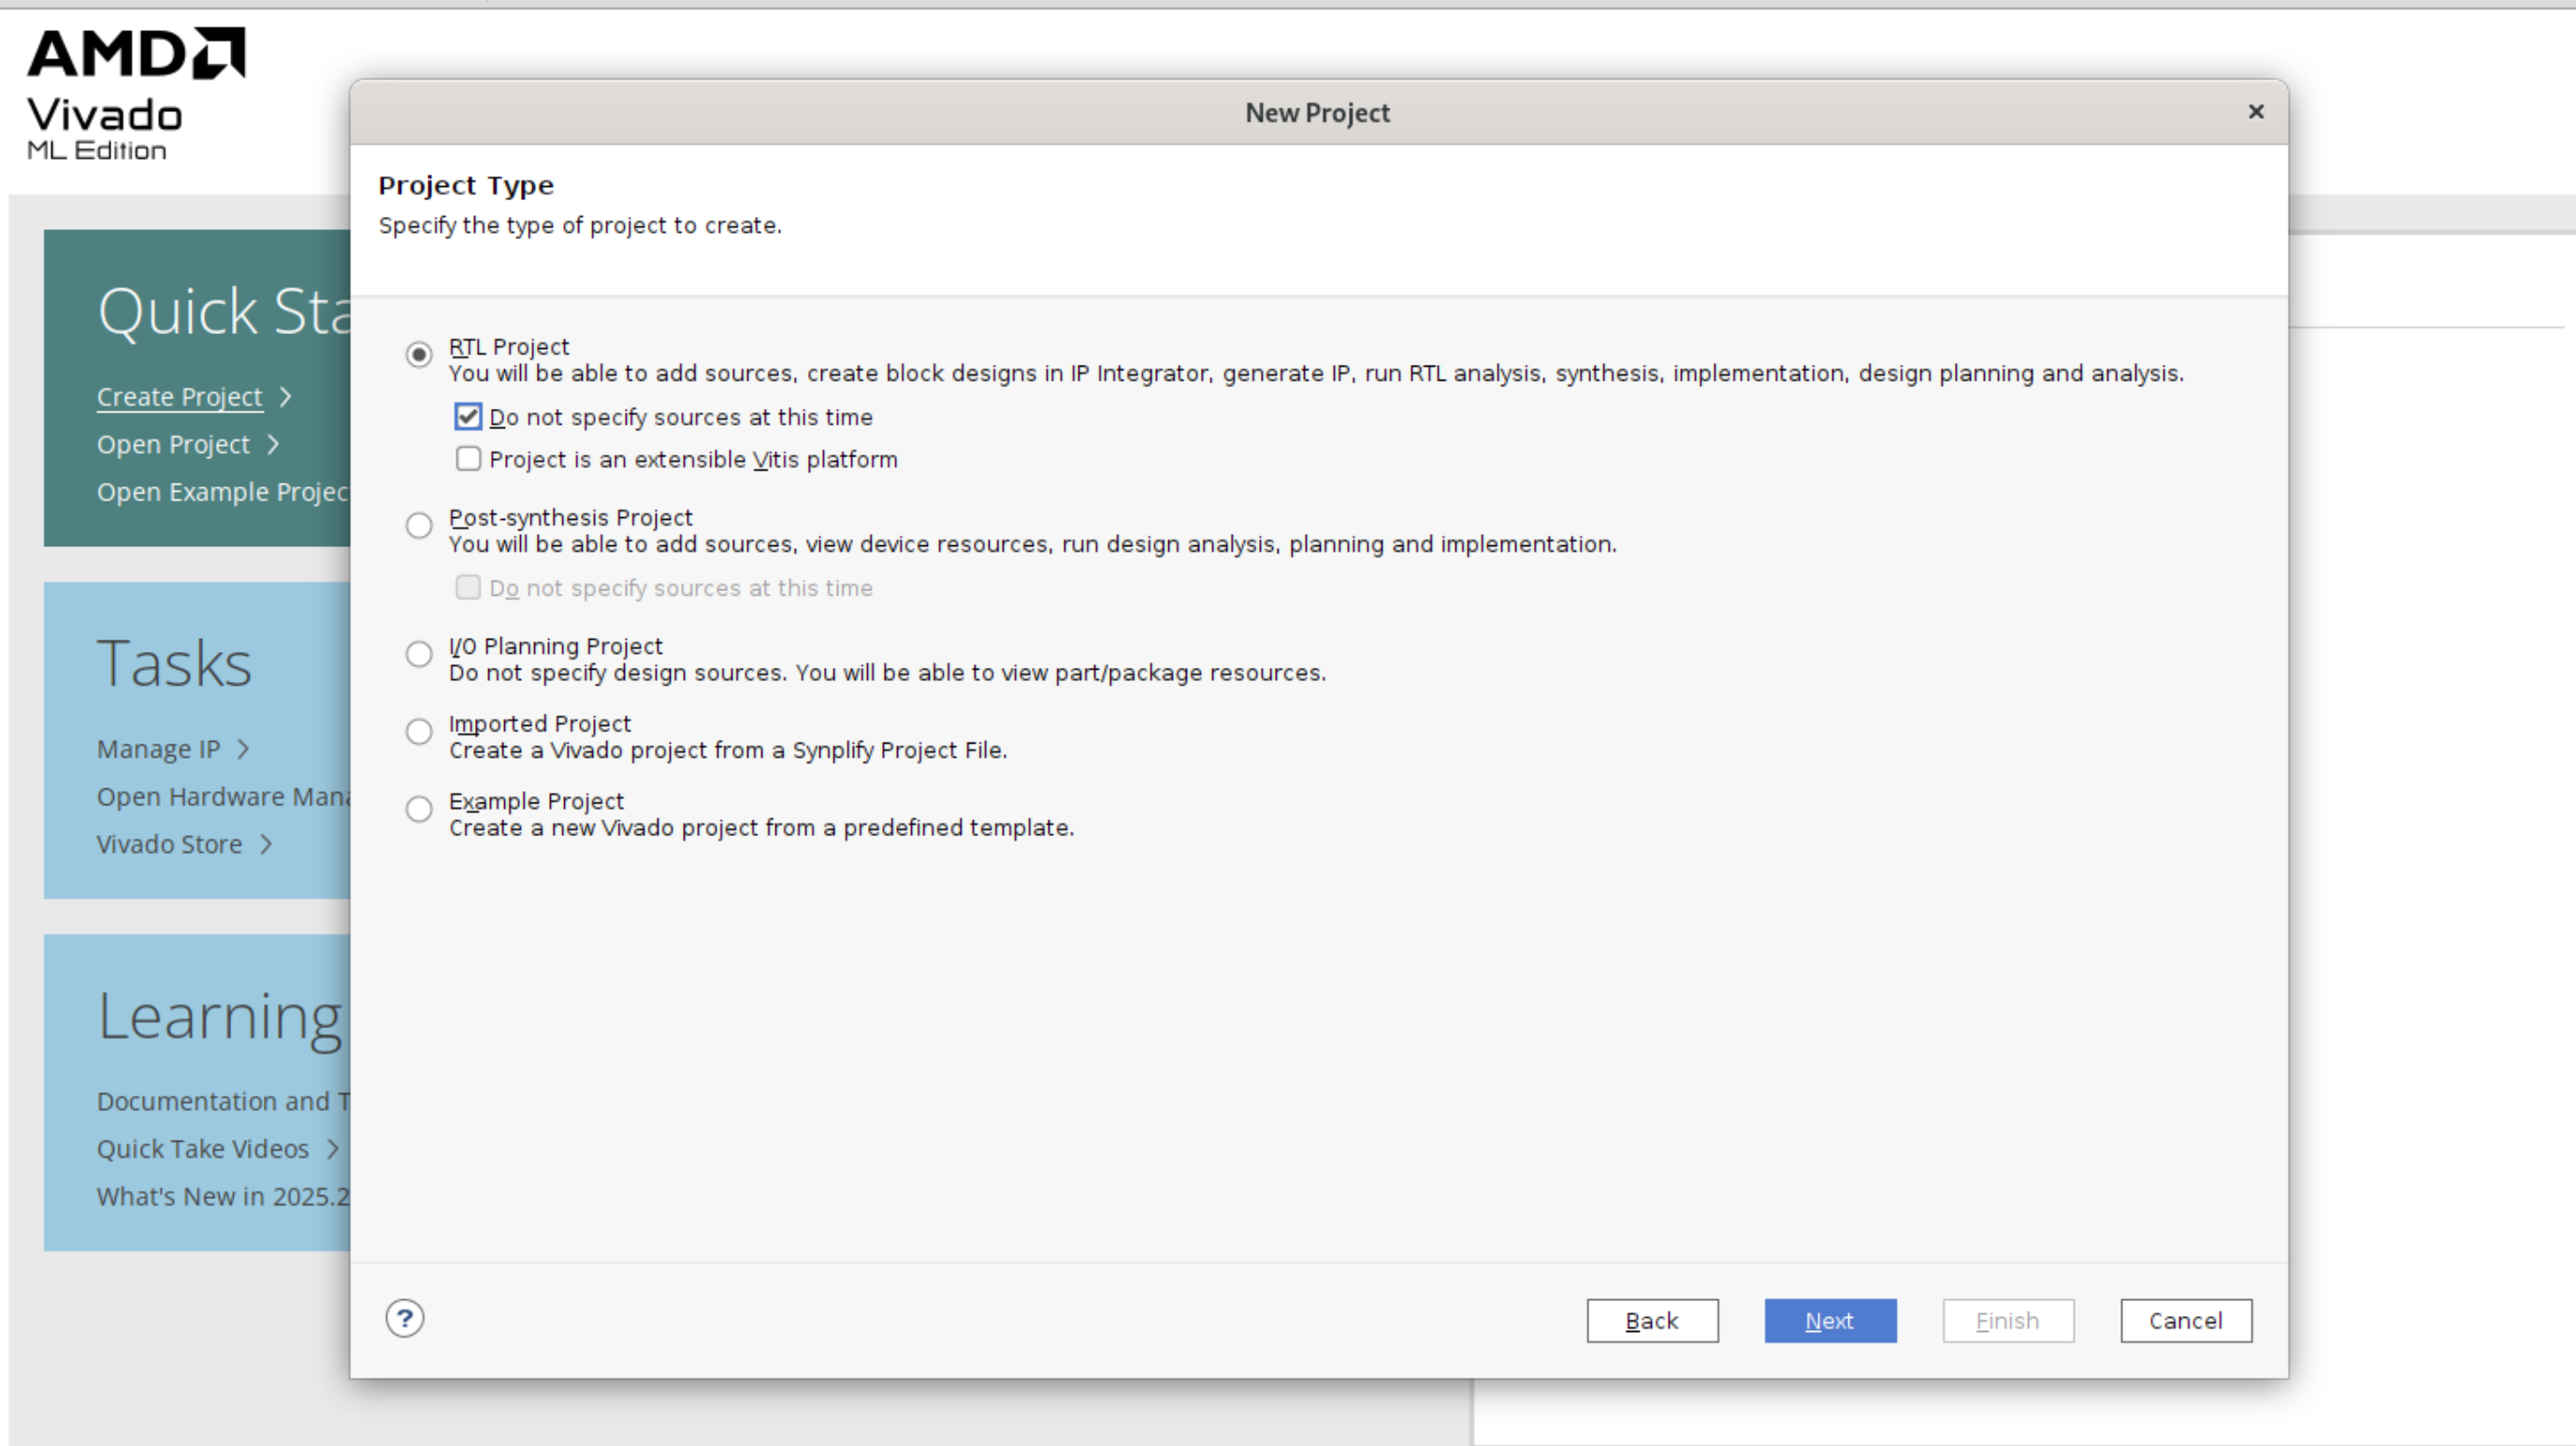
Task: Go Back to previous wizard page
Action: [x=1652, y=1320]
